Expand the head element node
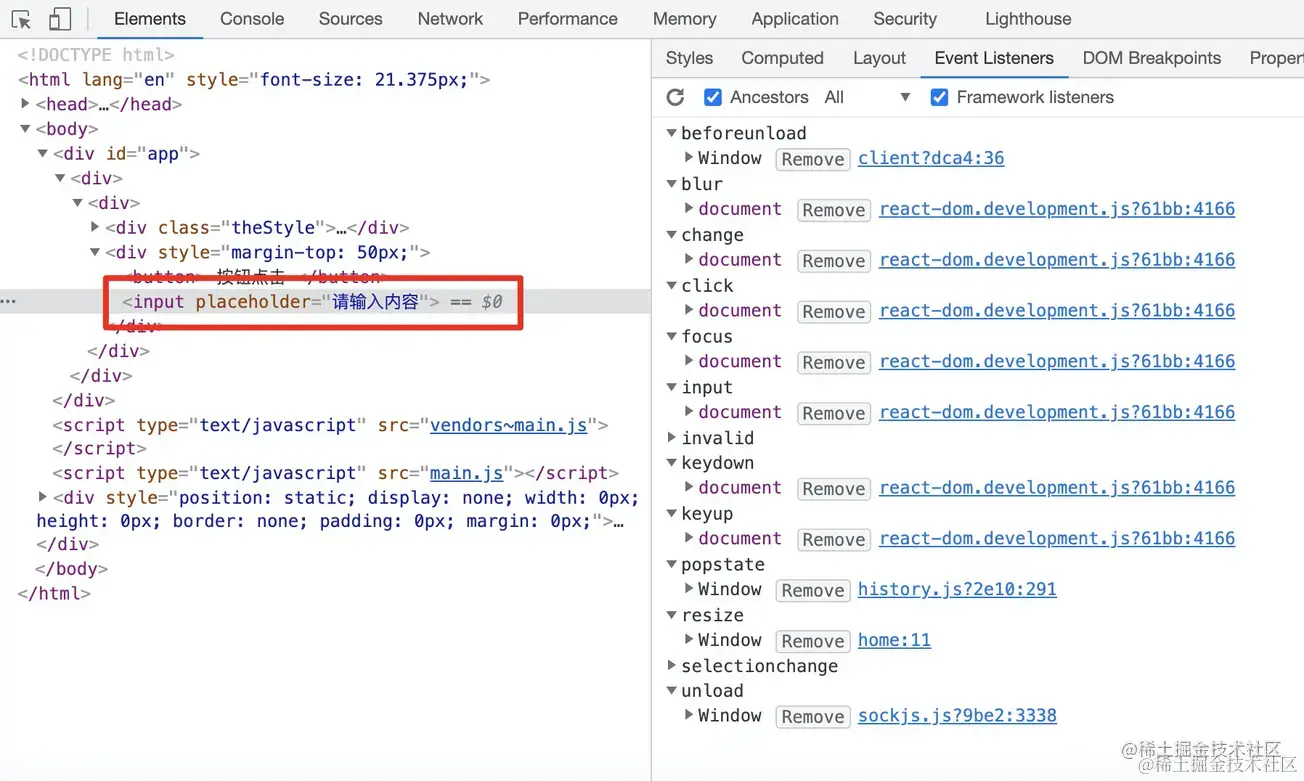Screen dimensions: 1304x781 tap(26, 104)
